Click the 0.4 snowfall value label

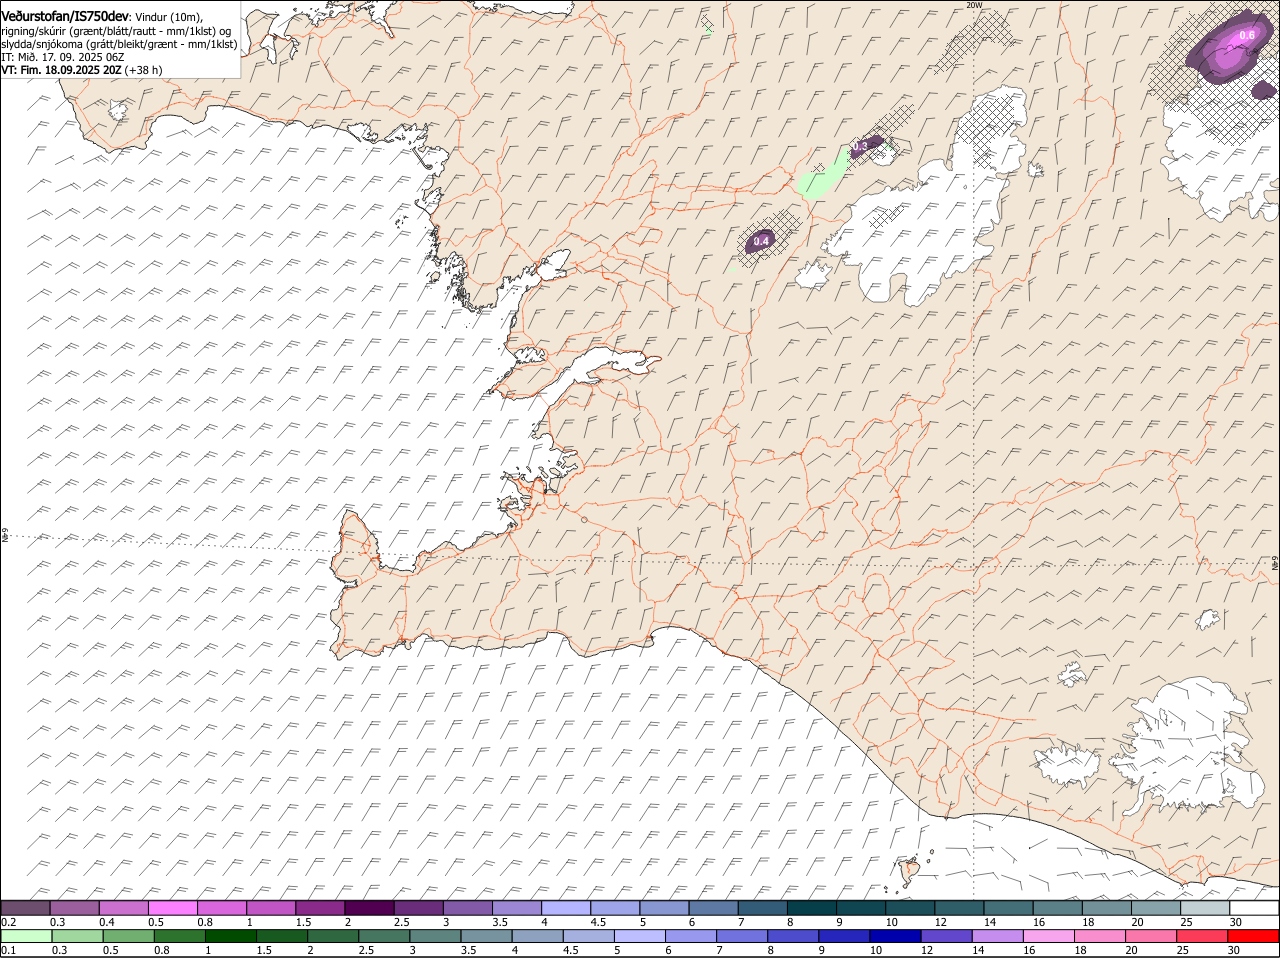coord(761,241)
